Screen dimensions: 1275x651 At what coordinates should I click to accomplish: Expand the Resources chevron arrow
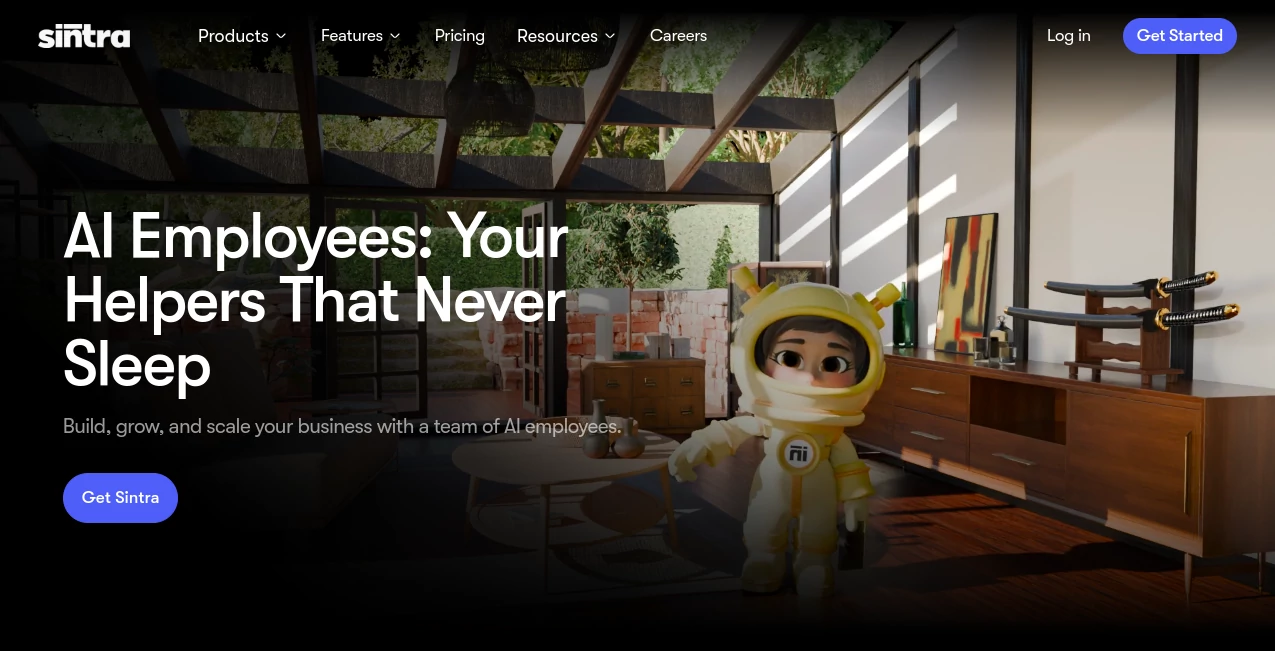click(x=610, y=36)
